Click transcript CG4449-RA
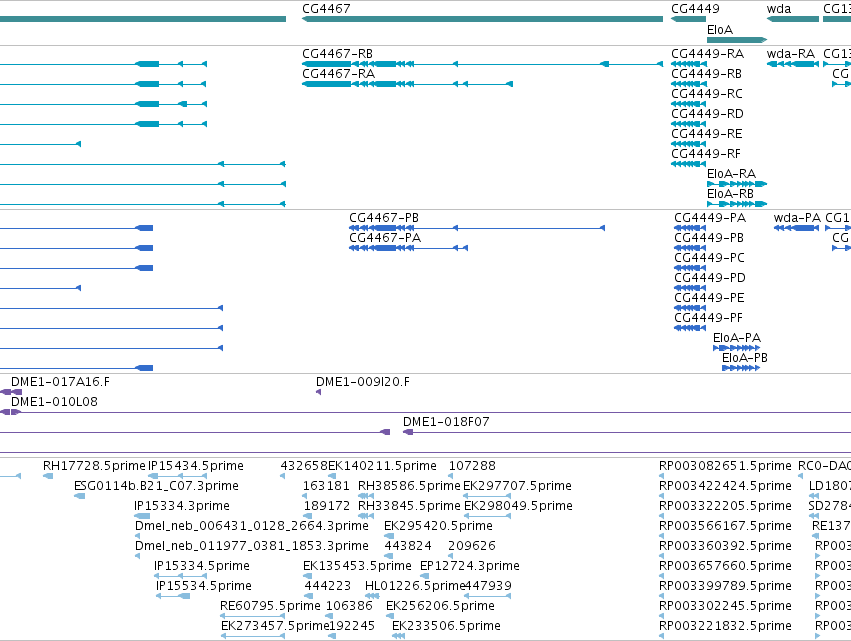 pos(689,64)
